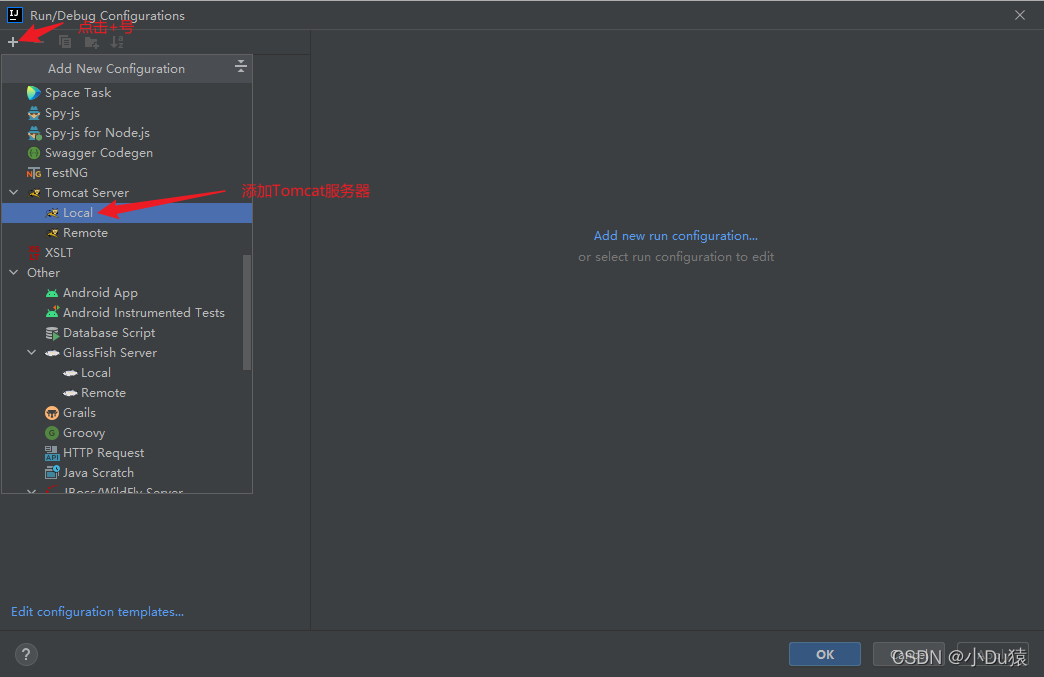Click the Tomcat Server cat icon
Viewport: 1044px width, 677px height.
[35, 193]
